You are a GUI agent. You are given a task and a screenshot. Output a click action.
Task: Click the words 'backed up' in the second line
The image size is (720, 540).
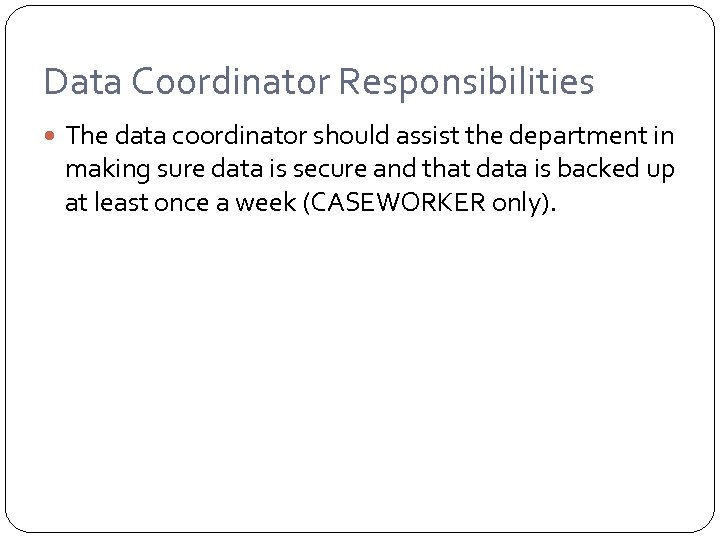point(622,170)
